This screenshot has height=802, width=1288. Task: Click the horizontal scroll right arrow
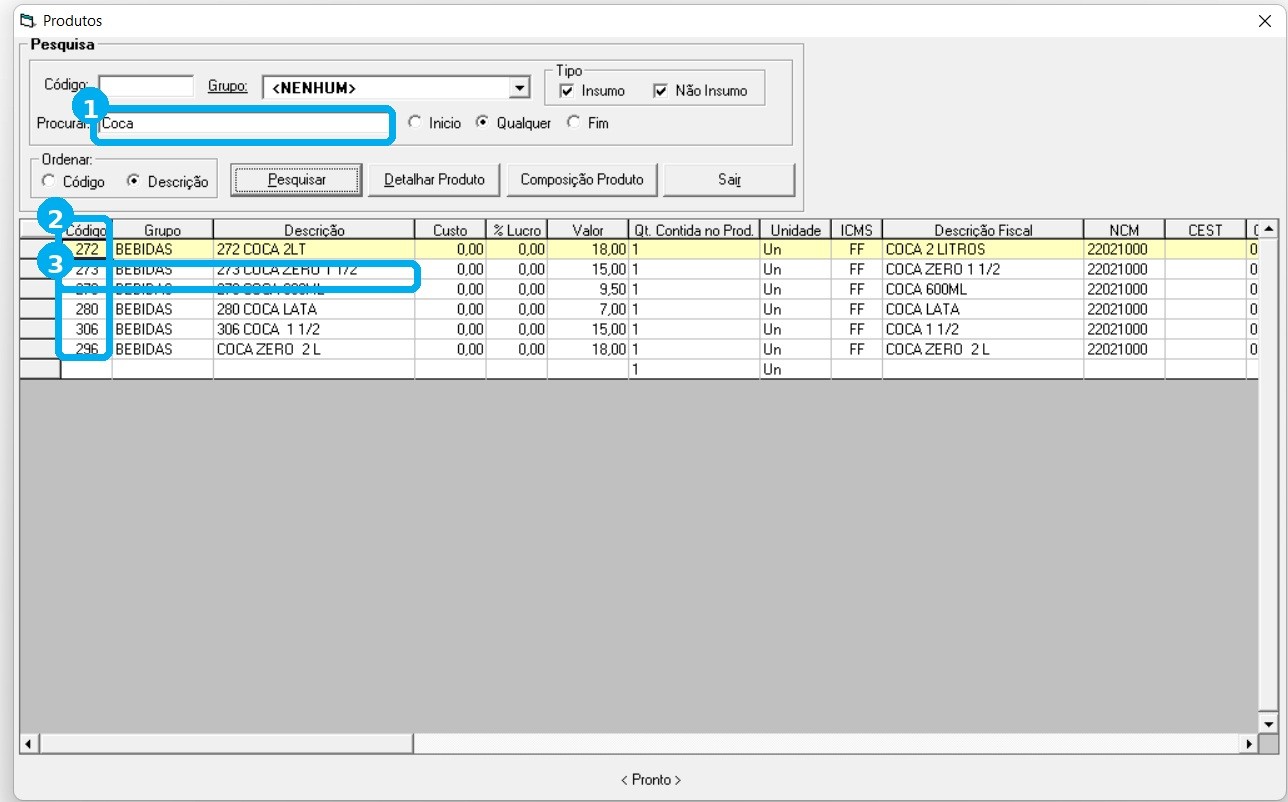tap(1249, 744)
